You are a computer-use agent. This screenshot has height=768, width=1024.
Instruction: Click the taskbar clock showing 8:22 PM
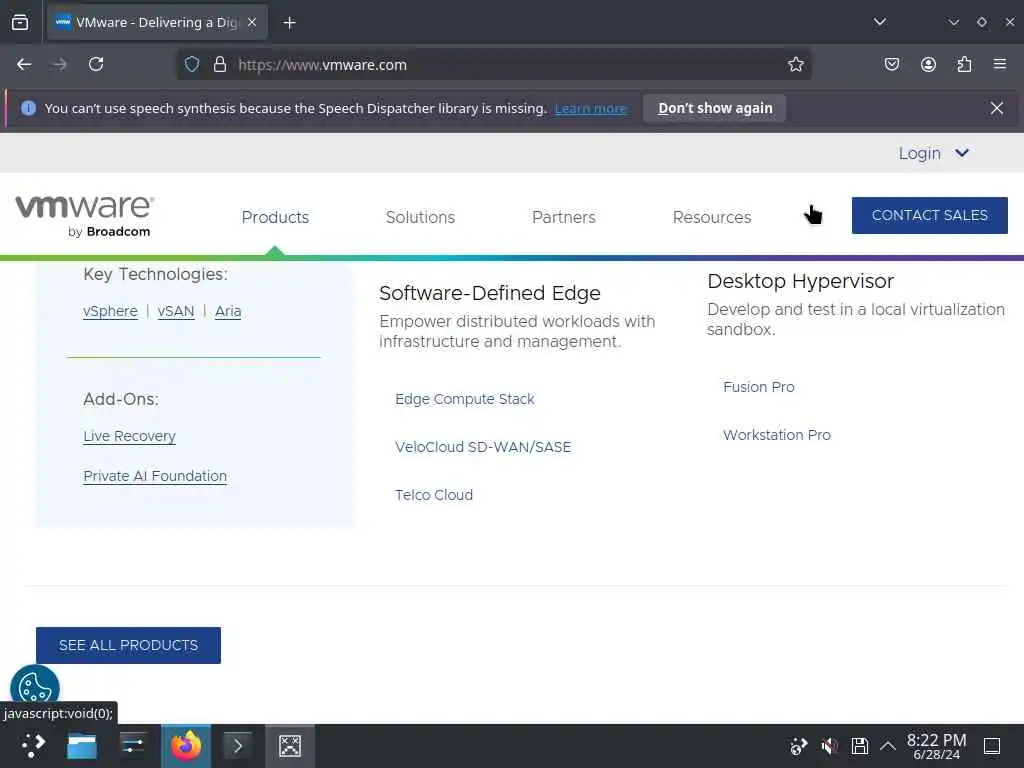point(936,746)
